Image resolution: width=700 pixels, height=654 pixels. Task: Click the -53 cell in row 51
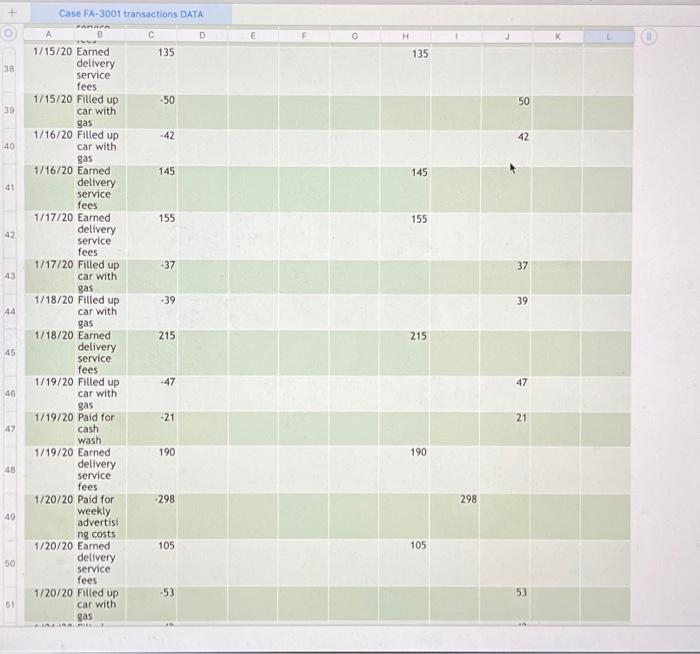[152, 604]
